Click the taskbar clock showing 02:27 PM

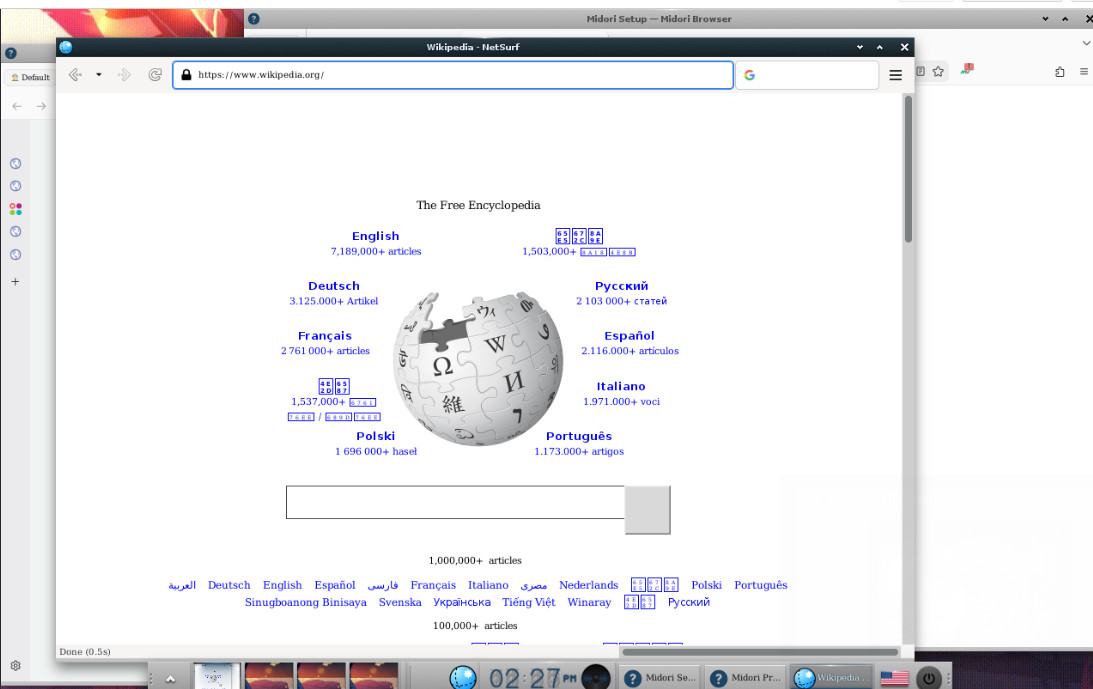click(x=532, y=677)
